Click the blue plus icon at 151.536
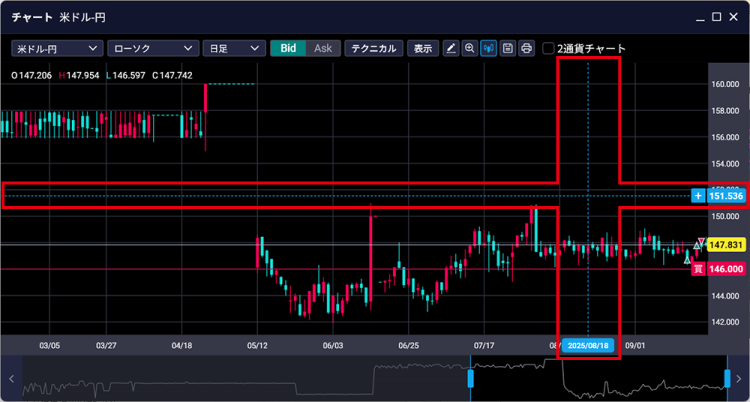750x402 pixels. [697, 196]
